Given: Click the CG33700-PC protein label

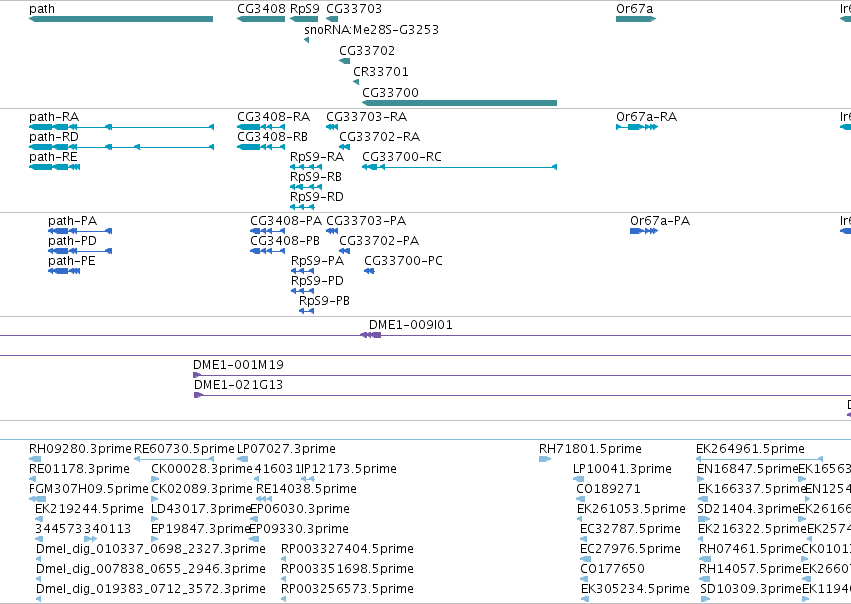Looking at the screenshot, I should click(x=403, y=261).
